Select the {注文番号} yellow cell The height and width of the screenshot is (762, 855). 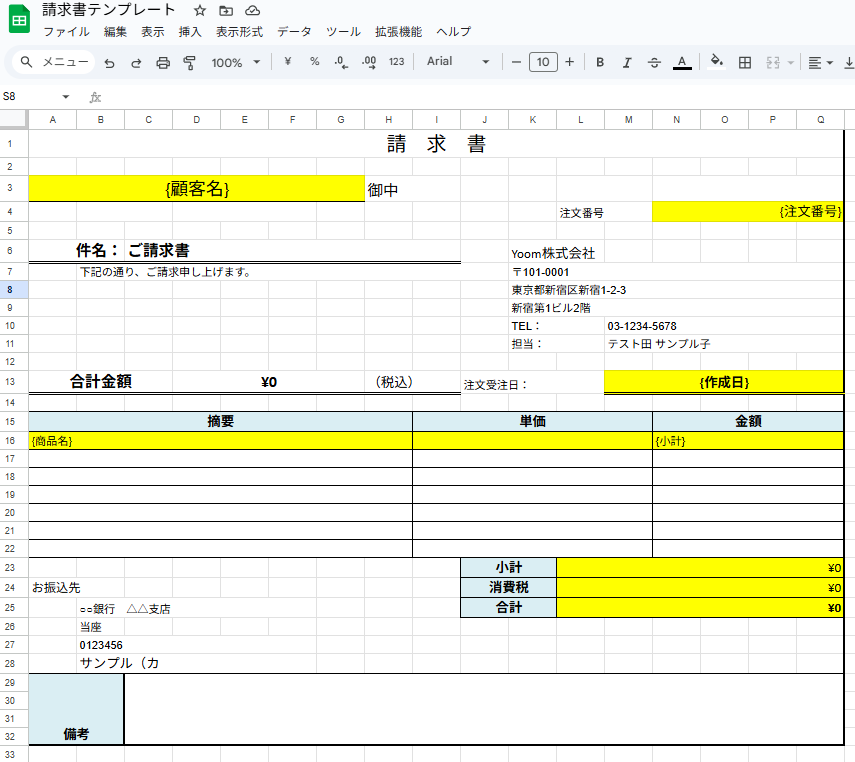click(x=748, y=212)
